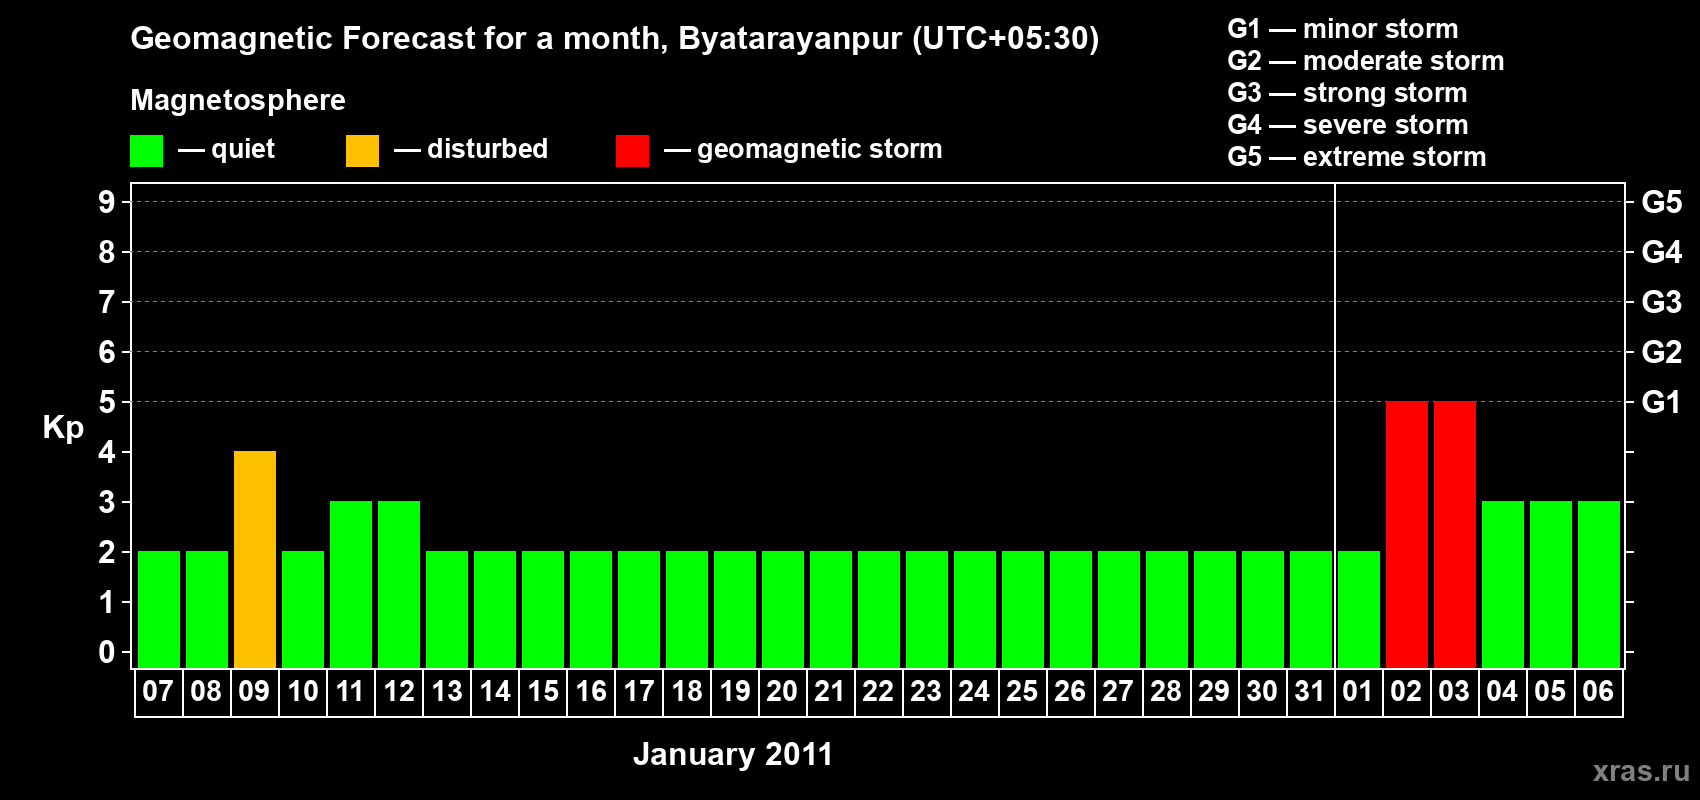
Task: Click the 'G5 — extreme storm' legend line
Action: [1357, 157]
